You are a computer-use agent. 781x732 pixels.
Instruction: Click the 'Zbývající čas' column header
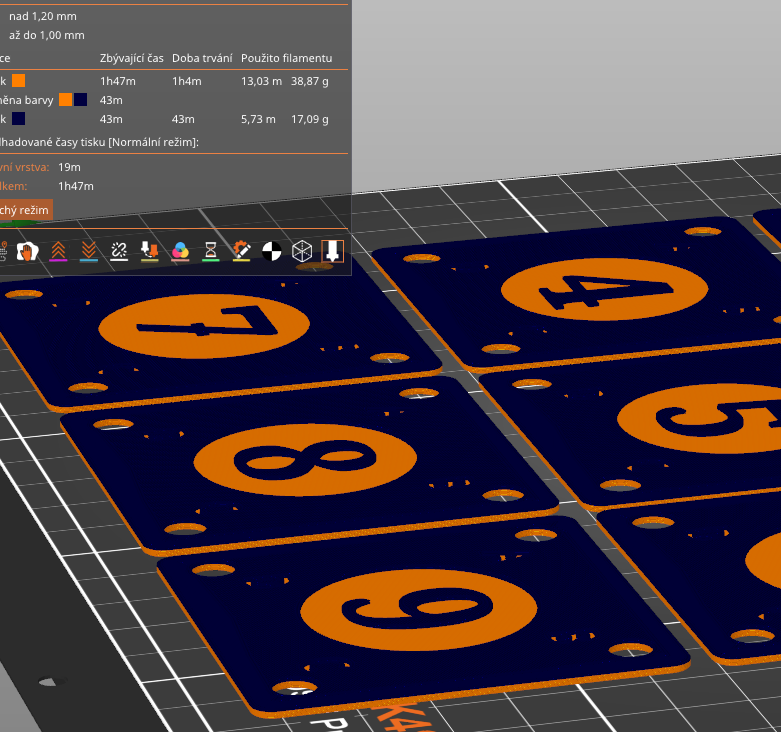(131, 58)
